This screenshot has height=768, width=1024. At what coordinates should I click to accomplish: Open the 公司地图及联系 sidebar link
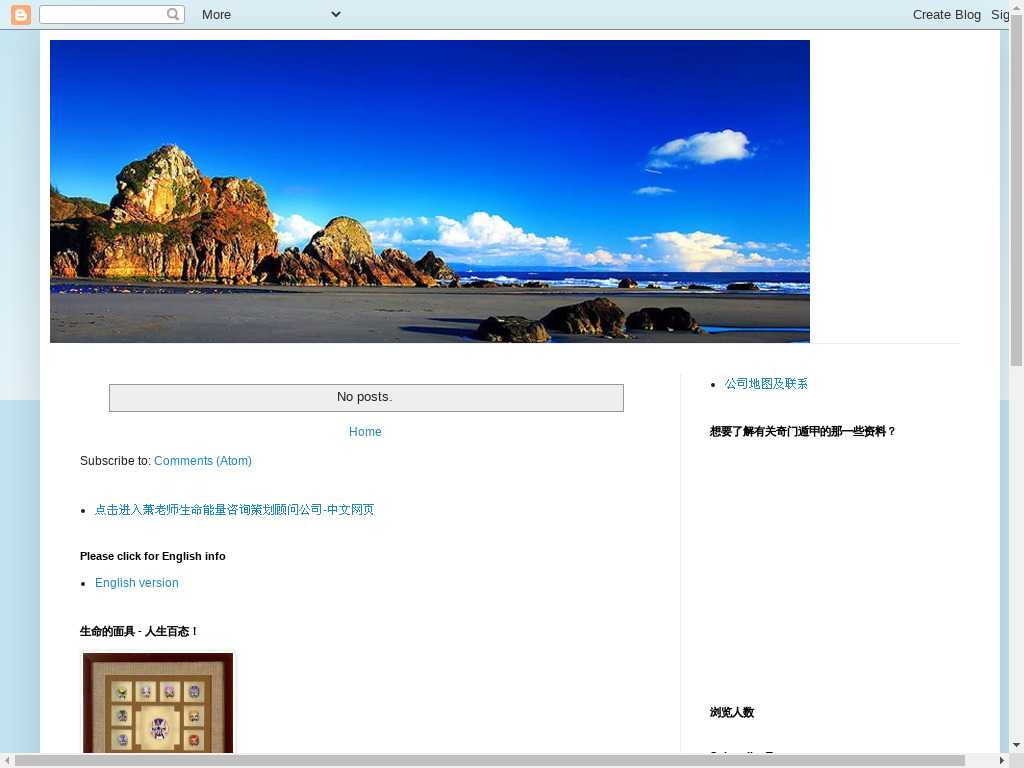[x=766, y=384]
